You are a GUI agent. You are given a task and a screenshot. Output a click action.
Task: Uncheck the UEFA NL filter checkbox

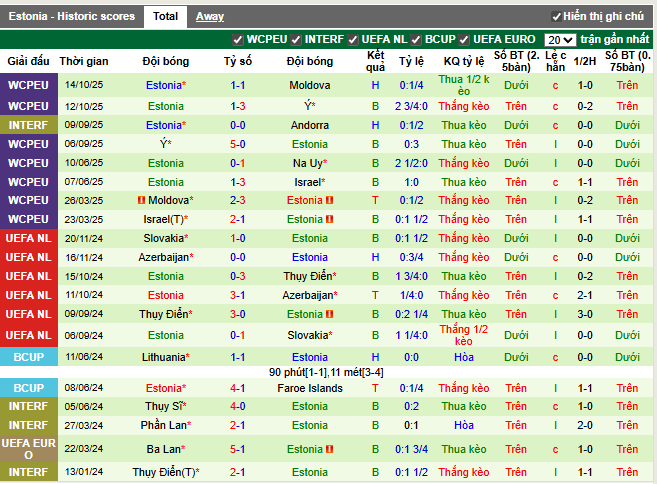[x=353, y=40]
